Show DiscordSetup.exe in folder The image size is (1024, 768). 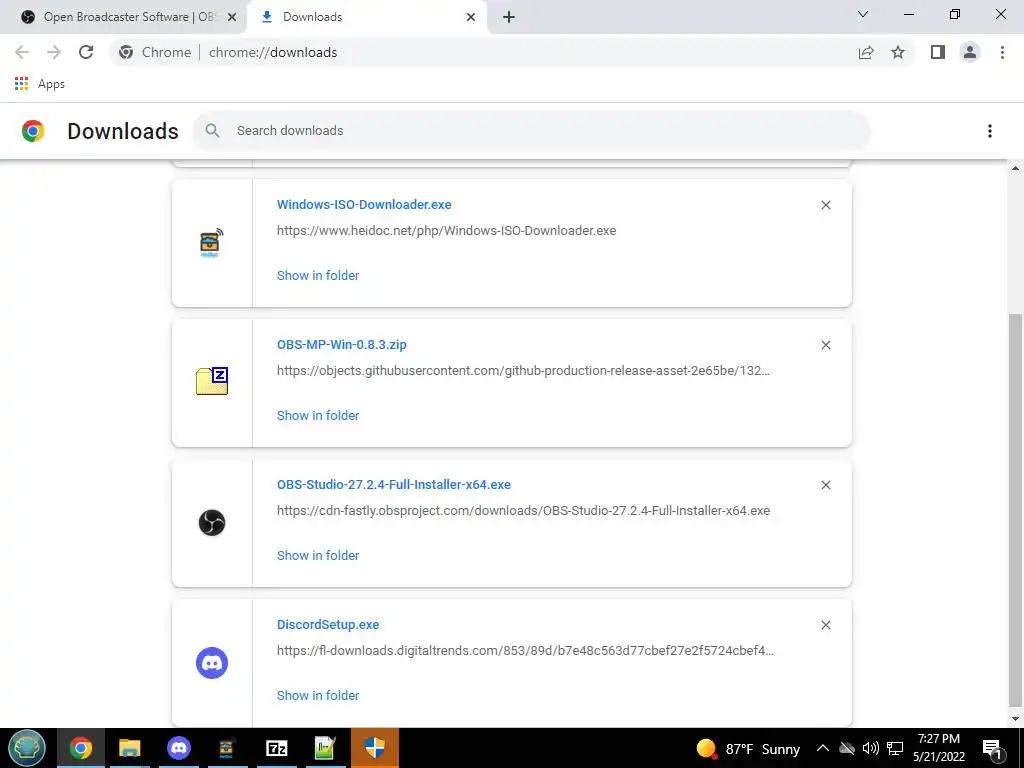click(x=318, y=696)
